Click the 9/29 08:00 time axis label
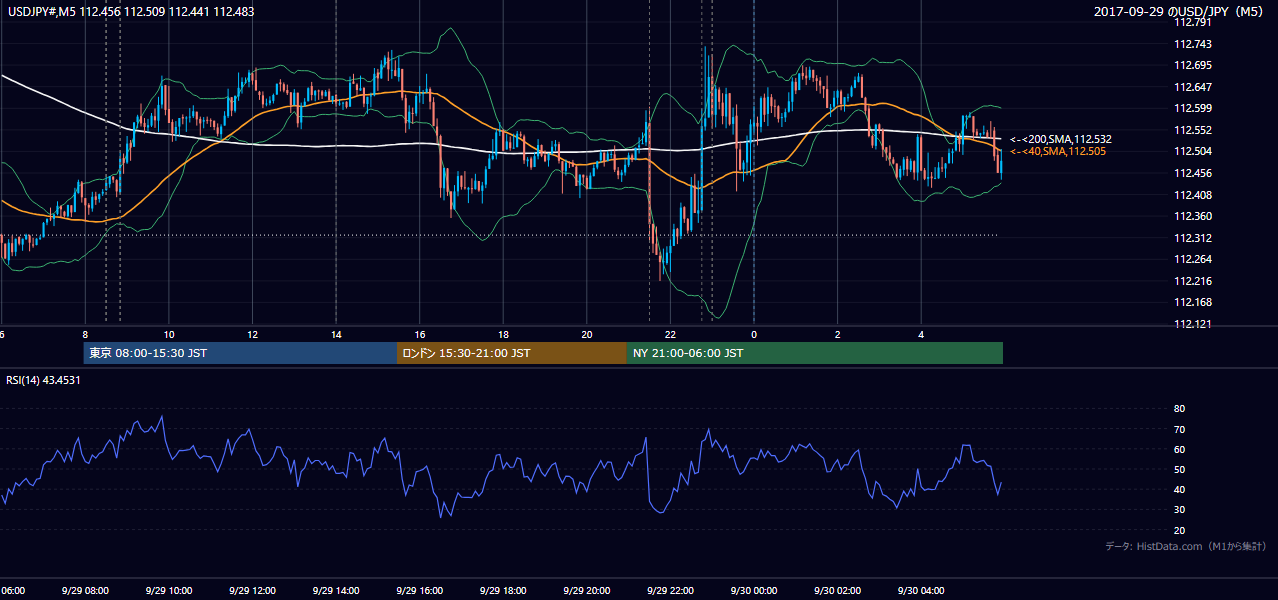The image size is (1278, 600). [85, 591]
